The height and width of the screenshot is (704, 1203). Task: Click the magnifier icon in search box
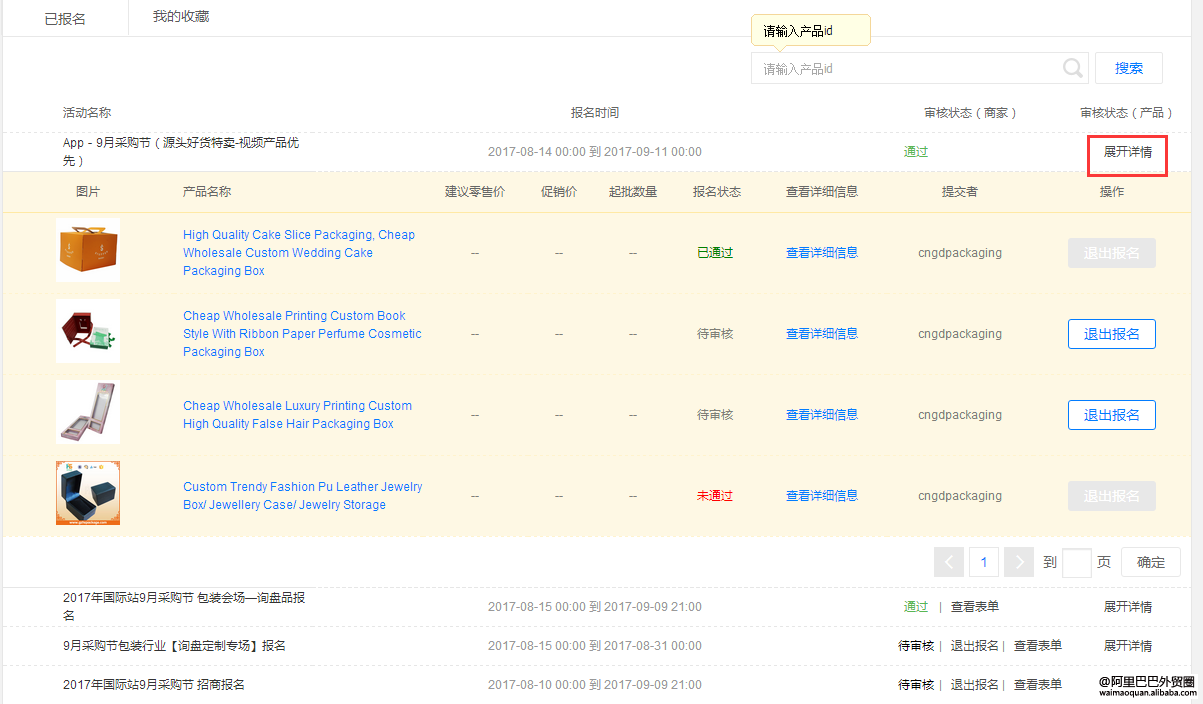click(1072, 68)
